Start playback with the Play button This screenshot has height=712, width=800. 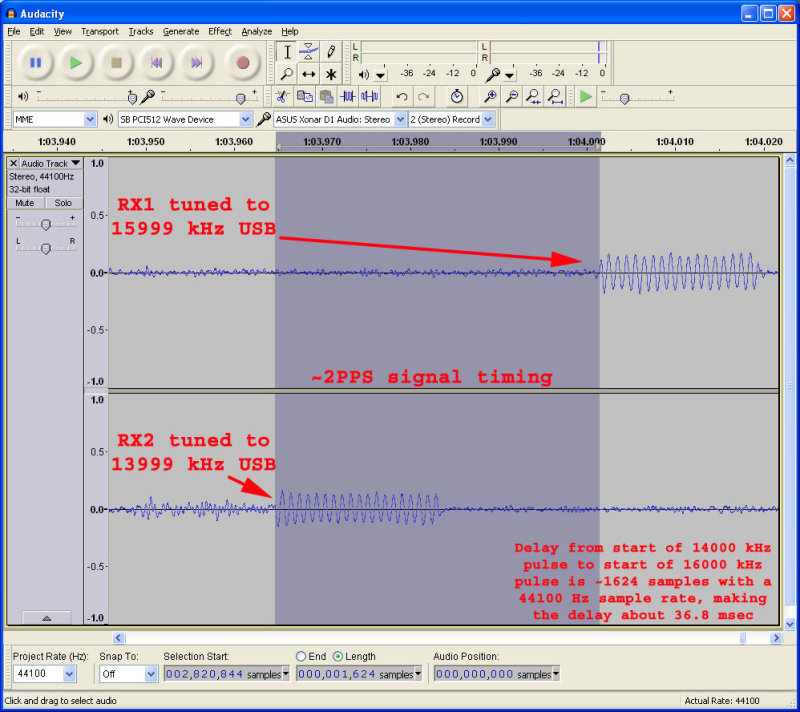76,63
